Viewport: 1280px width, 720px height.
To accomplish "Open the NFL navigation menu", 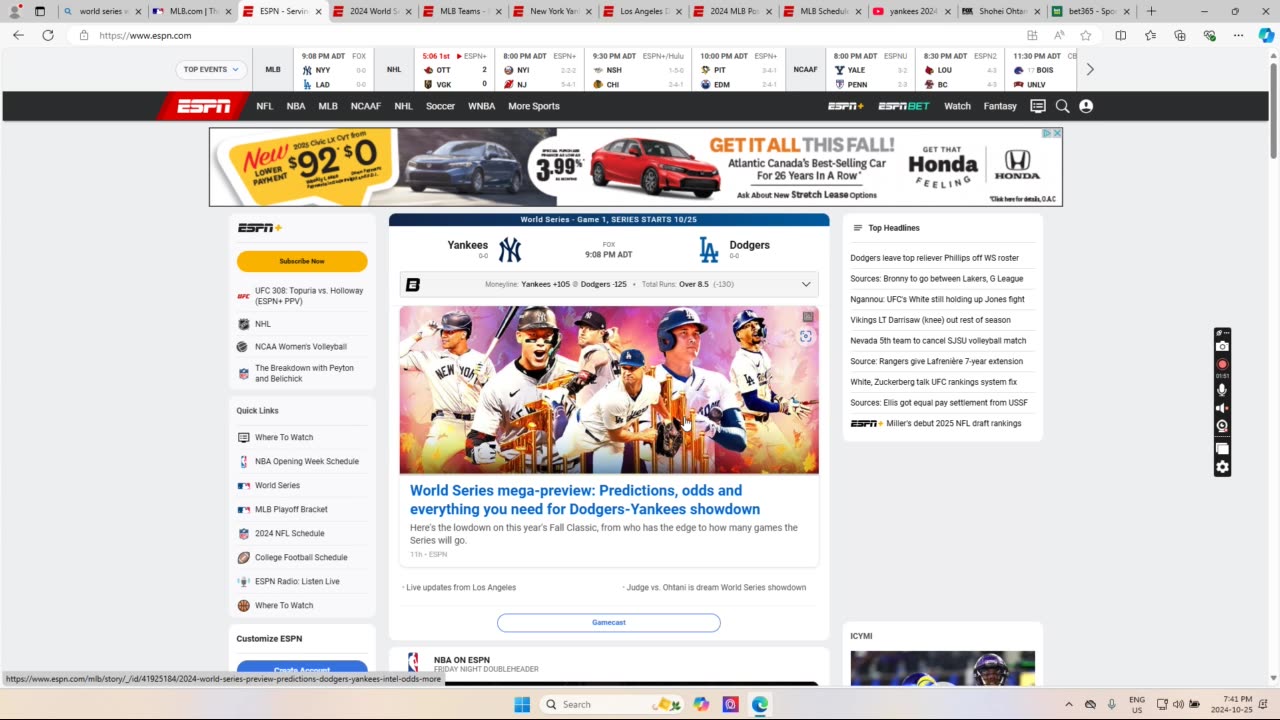I will [264, 106].
